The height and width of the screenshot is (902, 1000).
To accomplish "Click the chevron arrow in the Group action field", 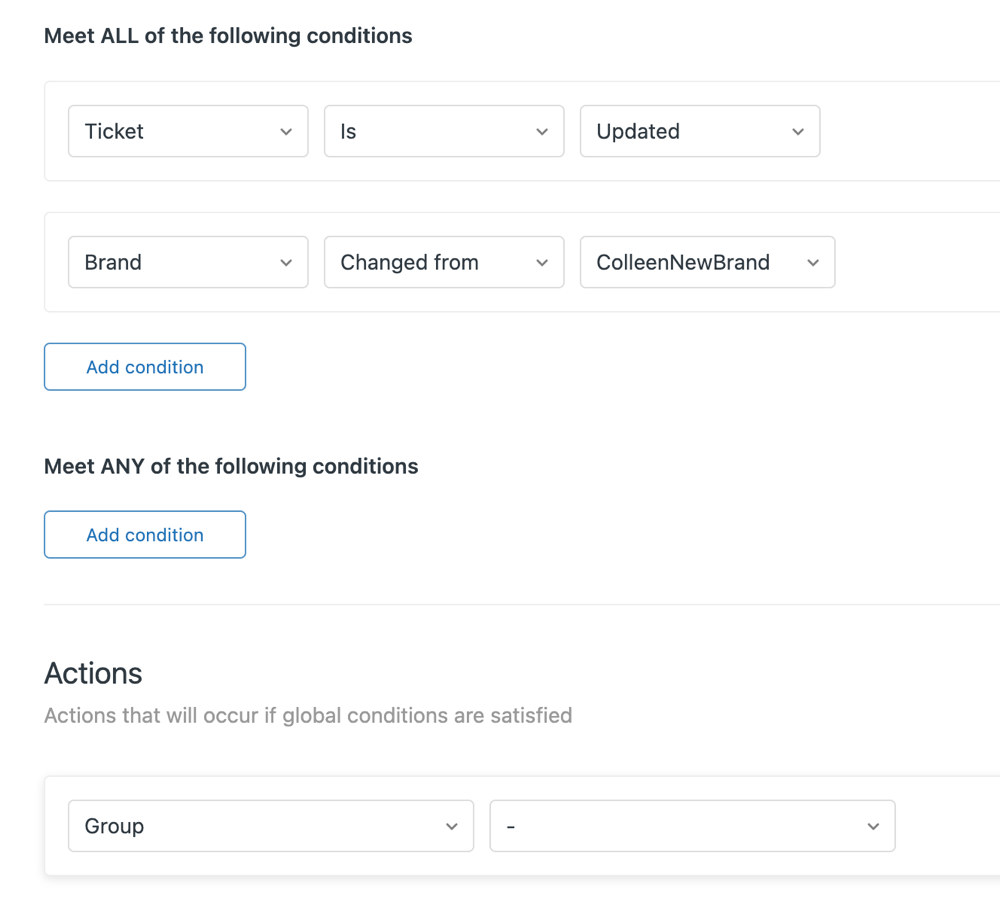I will pyautogui.click(x=452, y=827).
